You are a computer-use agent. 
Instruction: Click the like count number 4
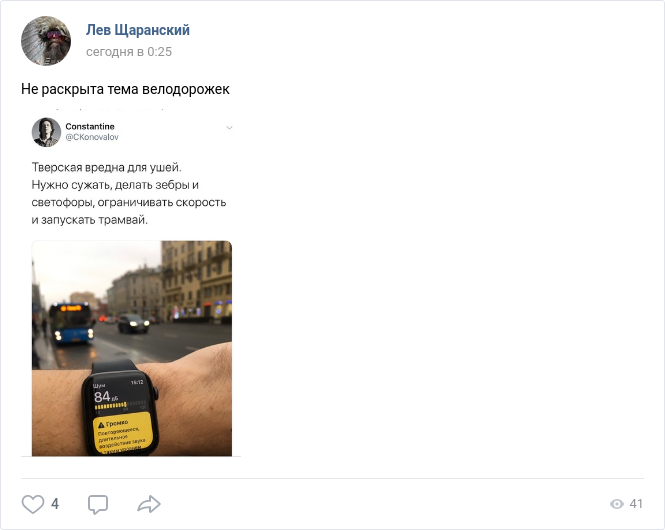coord(55,504)
